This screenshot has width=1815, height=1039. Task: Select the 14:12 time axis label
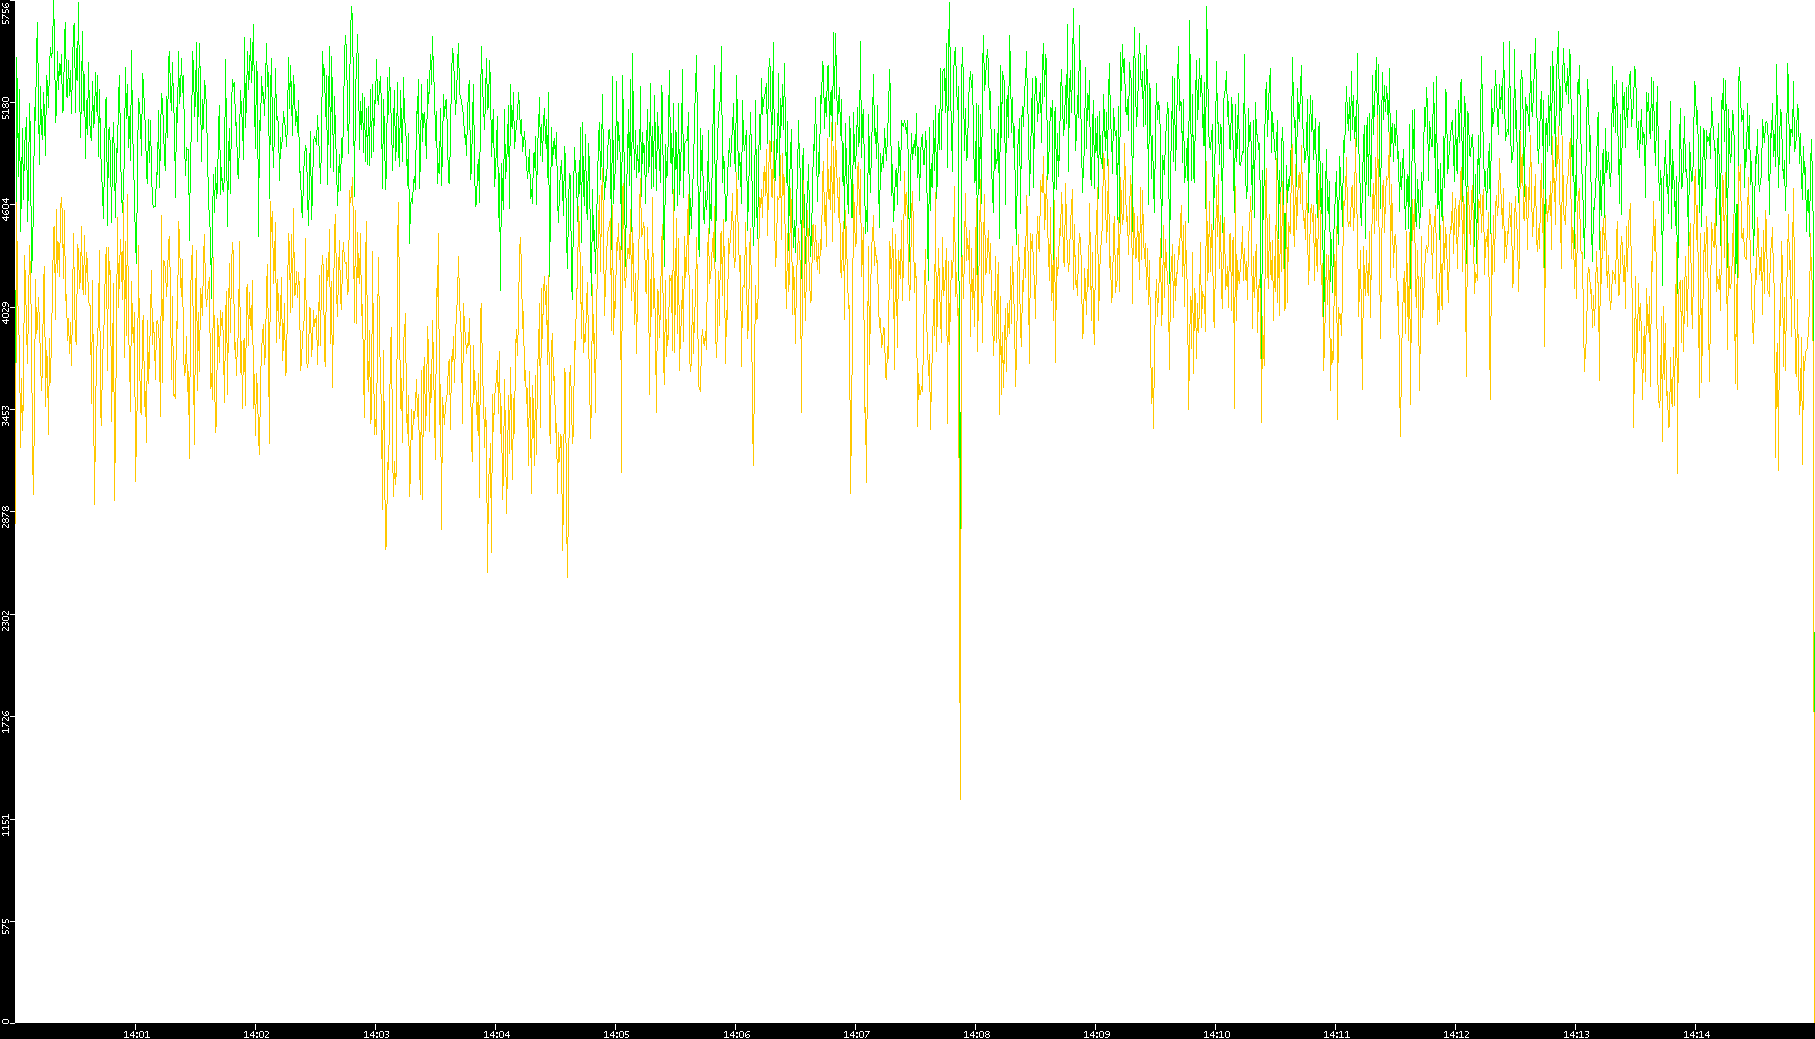click(x=1456, y=1034)
